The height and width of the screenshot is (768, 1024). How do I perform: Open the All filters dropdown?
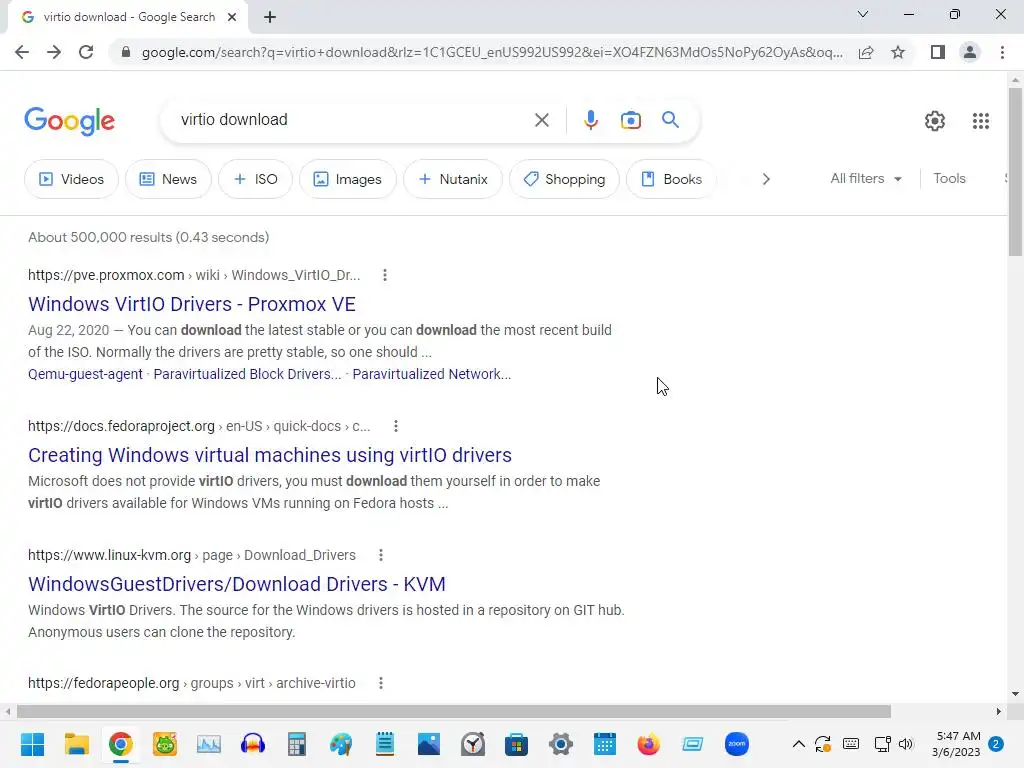coord(865,178)
